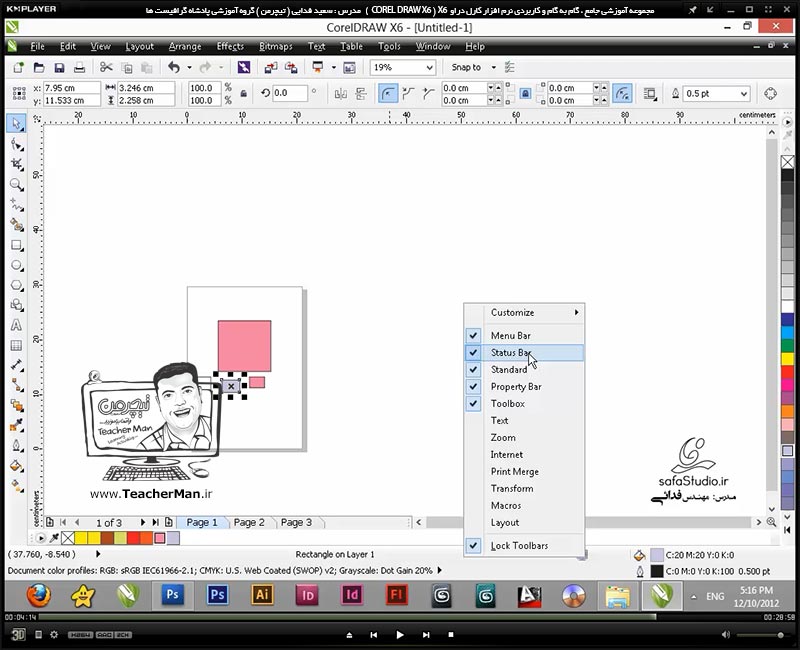800x650 pixels.
Task: Toggle edit corners together lock
Action: 526,94
